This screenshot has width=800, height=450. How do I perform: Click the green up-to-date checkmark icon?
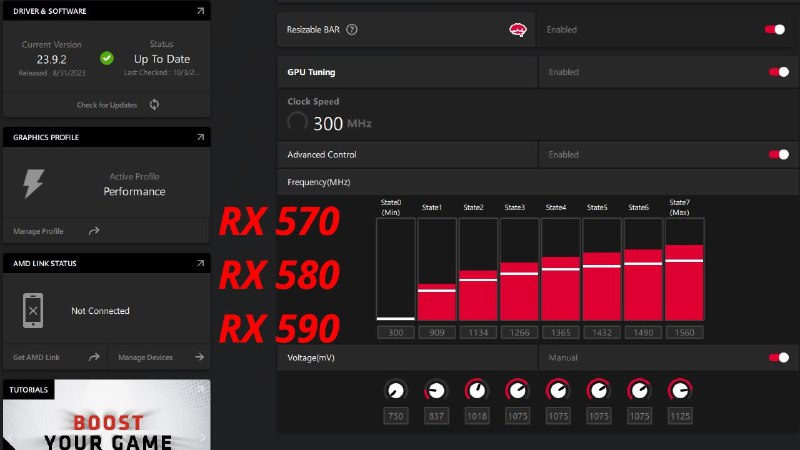click(x=107, y=58)
